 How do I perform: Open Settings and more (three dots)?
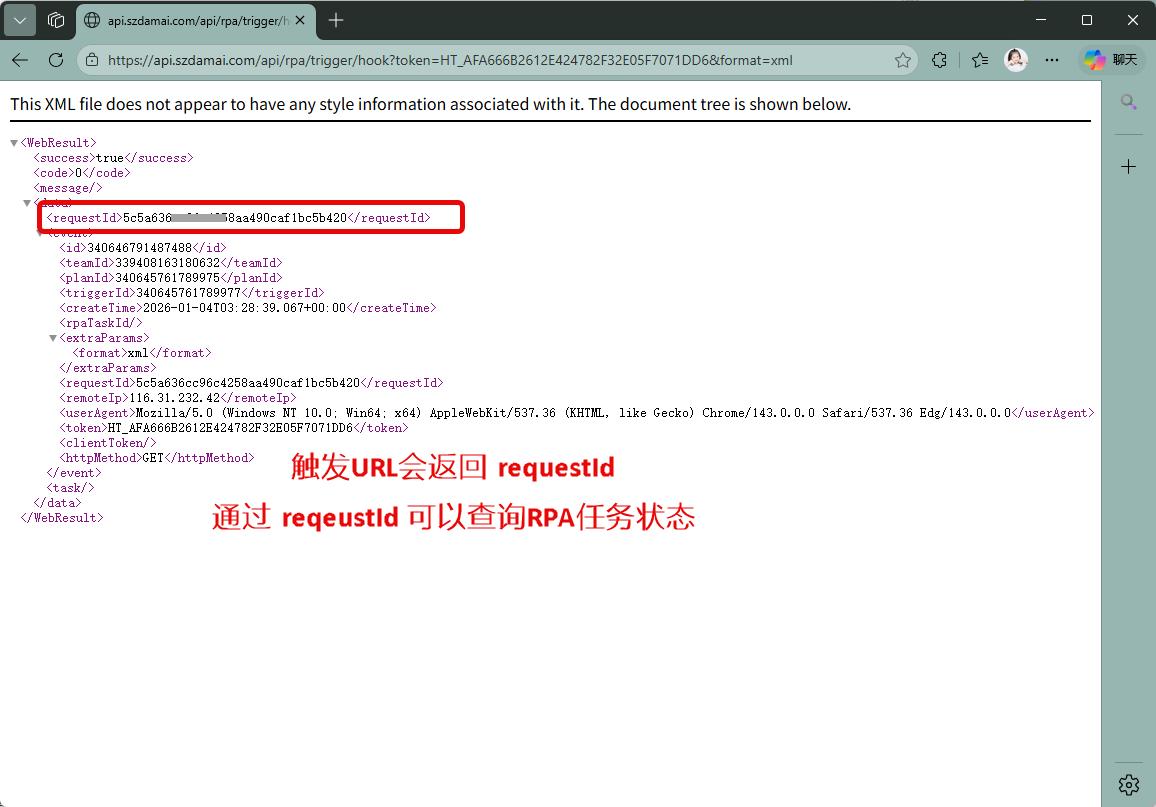click(x=1052, y=60)
